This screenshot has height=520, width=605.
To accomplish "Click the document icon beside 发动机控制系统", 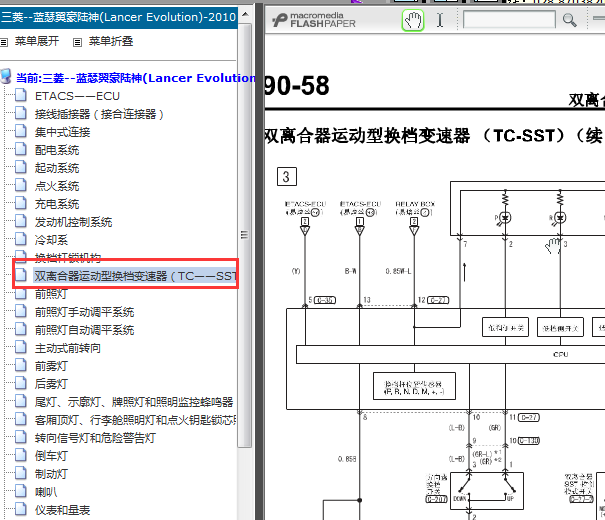I will pyautogui.click(x=21, y=221).
